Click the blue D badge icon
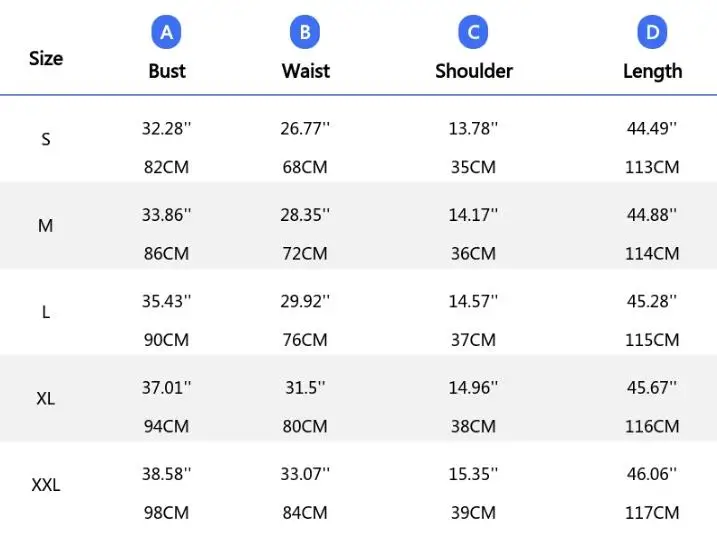Screen dimensions: 717x537 (652, 33)
